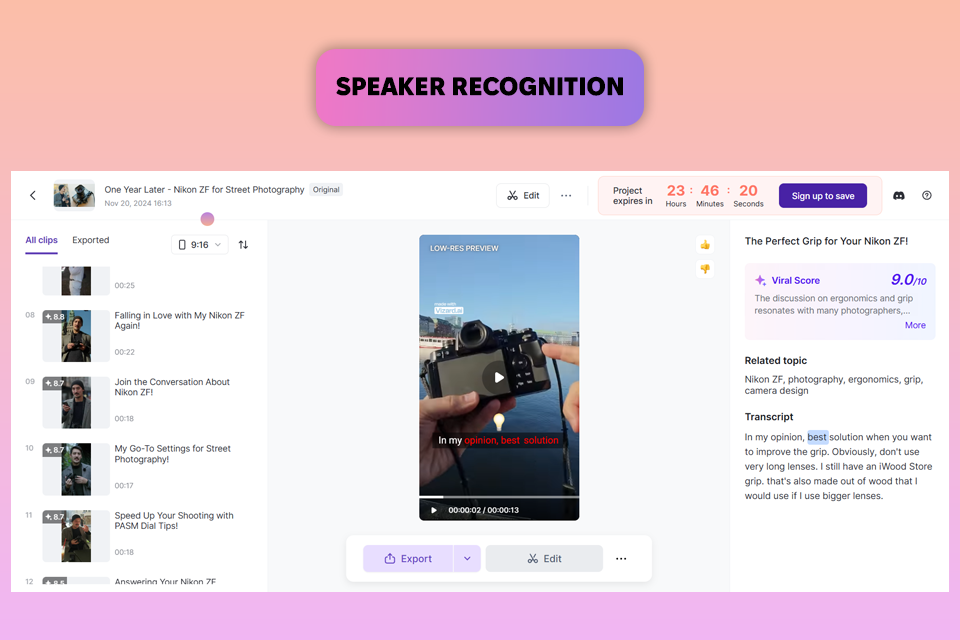Click the top bar Edit scissors button
The height and width of the screenshot is (640, 960).
523,195
